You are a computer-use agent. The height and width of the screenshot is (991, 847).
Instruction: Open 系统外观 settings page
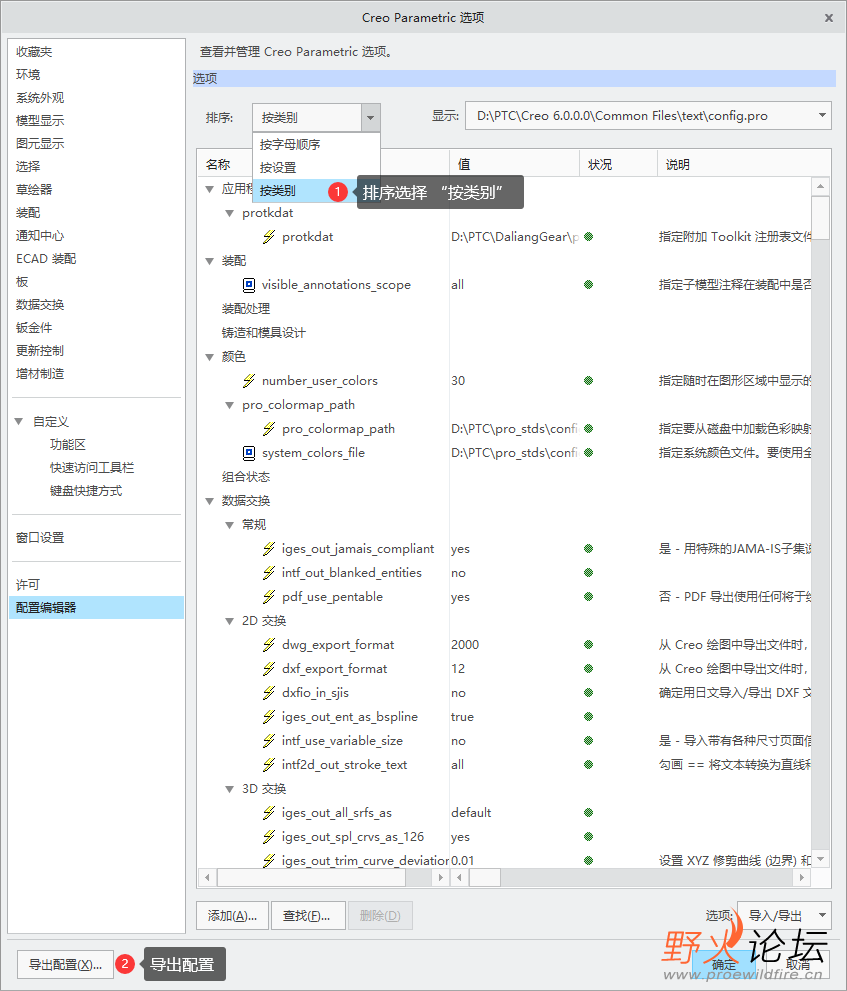click(x=40, y=98)
